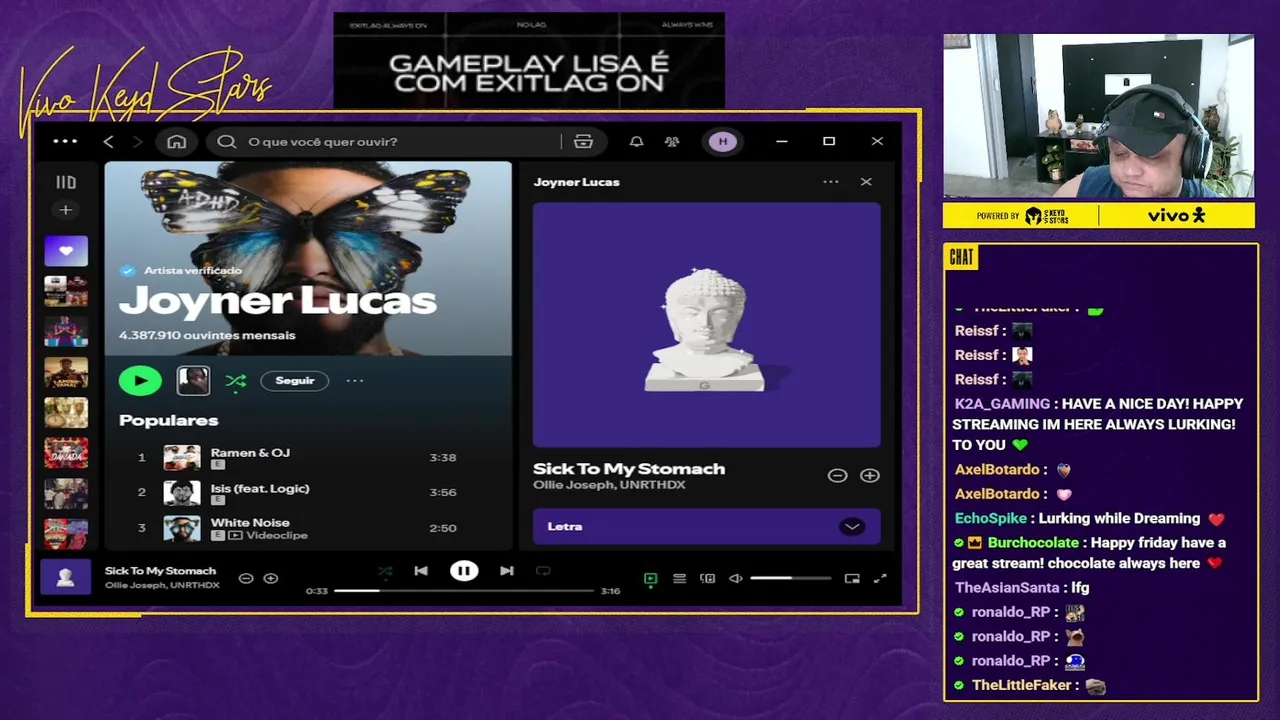Toggle shuffle on the artist page
The width and height of the screenshot is (1280, 720).
tap(236, 380)
